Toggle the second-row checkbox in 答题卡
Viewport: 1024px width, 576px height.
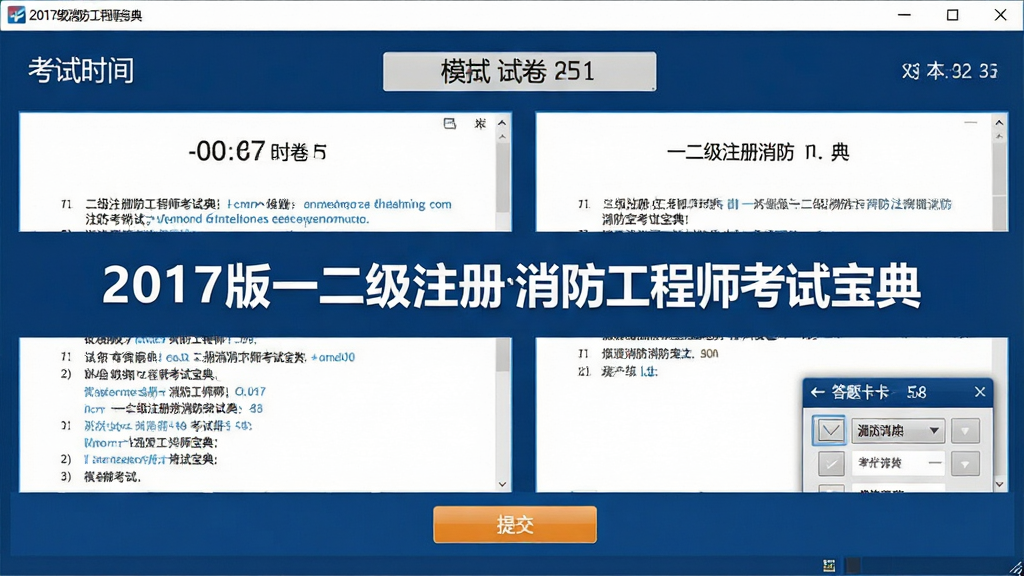pyautogui.click(x=831, y=464)
